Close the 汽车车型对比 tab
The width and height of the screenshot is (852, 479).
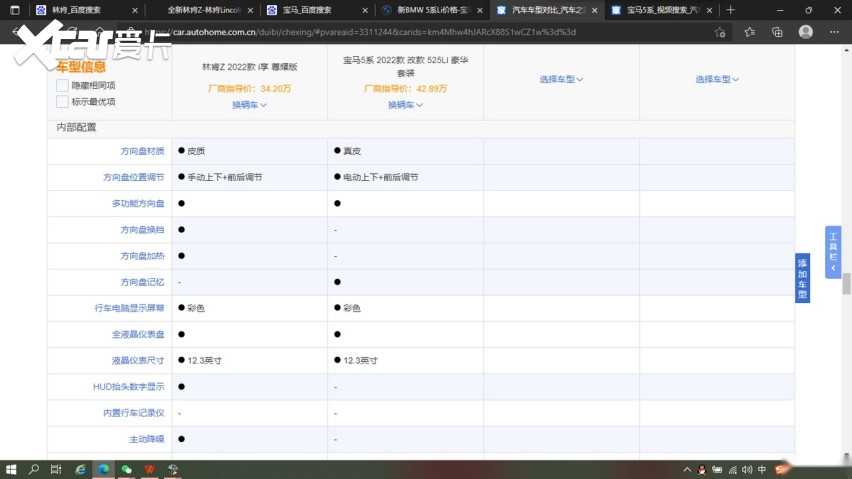coord(594,10)
